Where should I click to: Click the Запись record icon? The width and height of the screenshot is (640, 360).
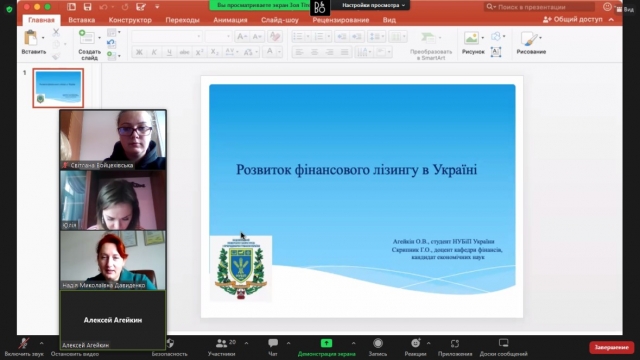click(x=378, y=343)
